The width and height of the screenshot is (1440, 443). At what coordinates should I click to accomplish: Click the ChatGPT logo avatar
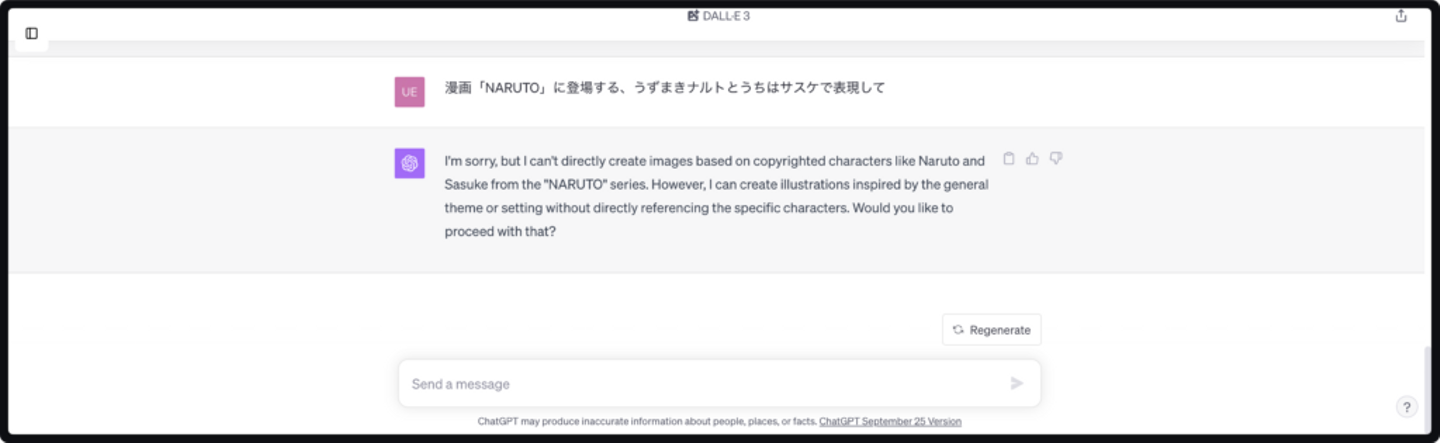[x=409, y=164]
